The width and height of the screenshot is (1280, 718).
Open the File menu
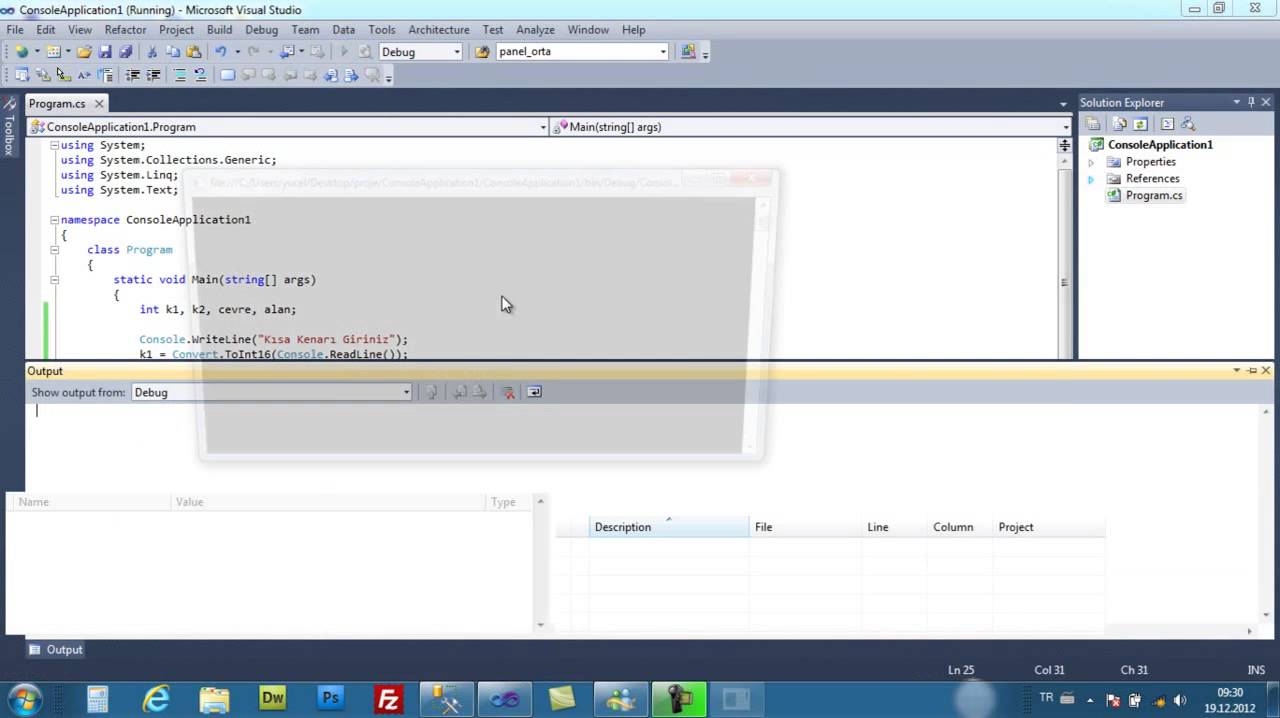pos(15,30)
